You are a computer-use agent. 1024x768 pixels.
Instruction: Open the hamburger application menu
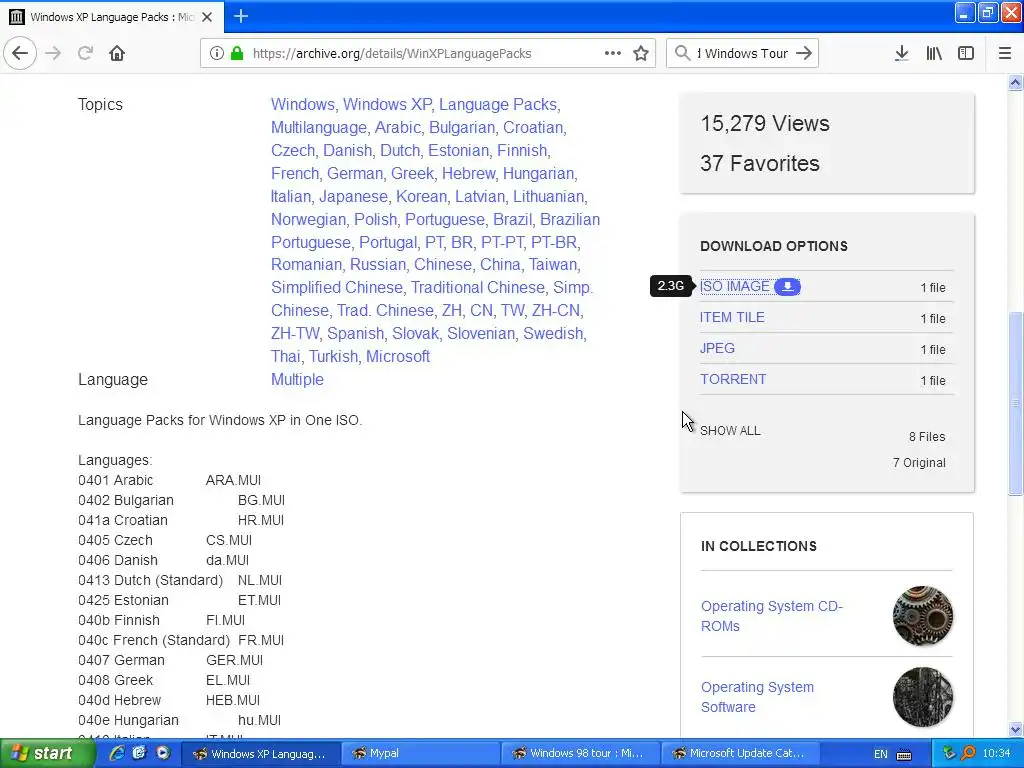(x=1004, y=54)
